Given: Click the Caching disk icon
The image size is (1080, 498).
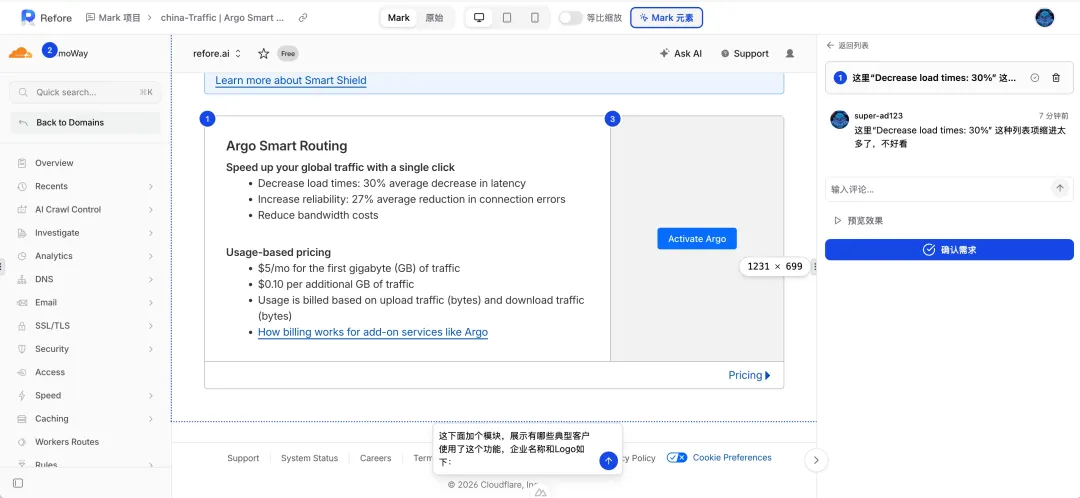Looking at the screenshot, I should pos(22,419).
